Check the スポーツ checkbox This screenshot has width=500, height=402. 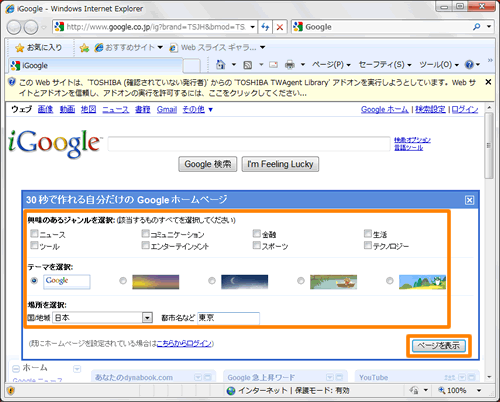pyautogui.click(x=257, y=245)
